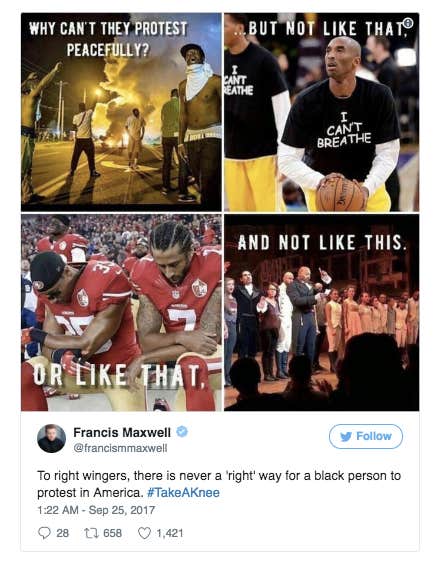The image size is (434, 565).
Task: Open the 'And not like this' stage image
Action: 322,313
